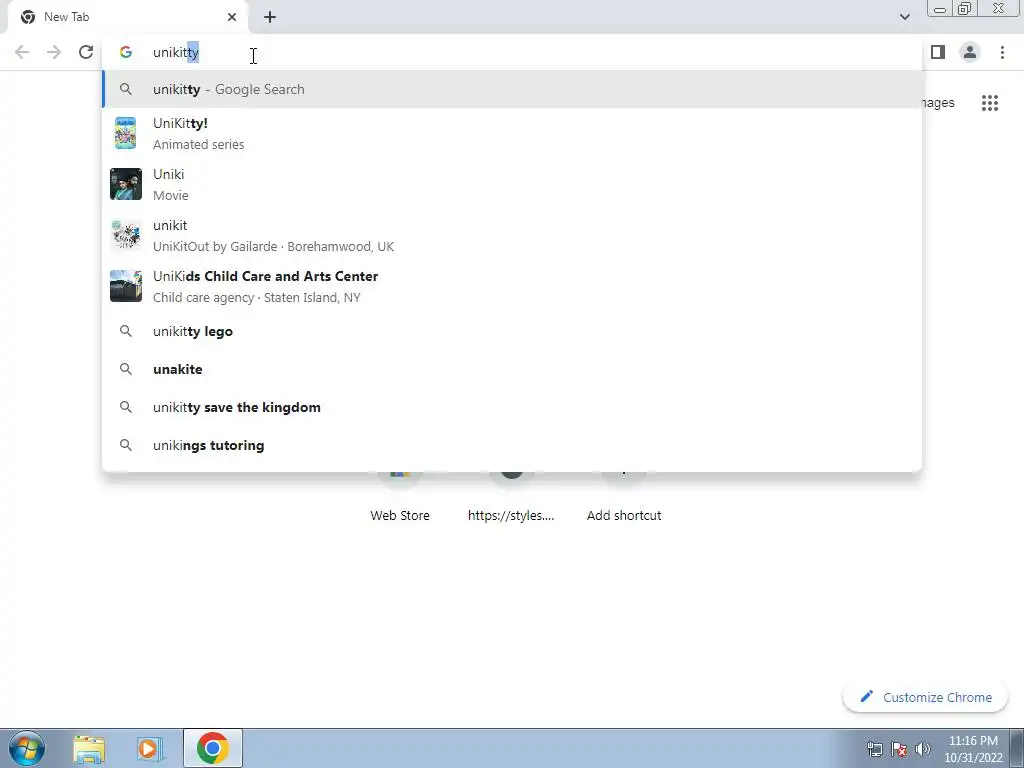Launch Windows Media Player from taskbar

tap(149, 748)
